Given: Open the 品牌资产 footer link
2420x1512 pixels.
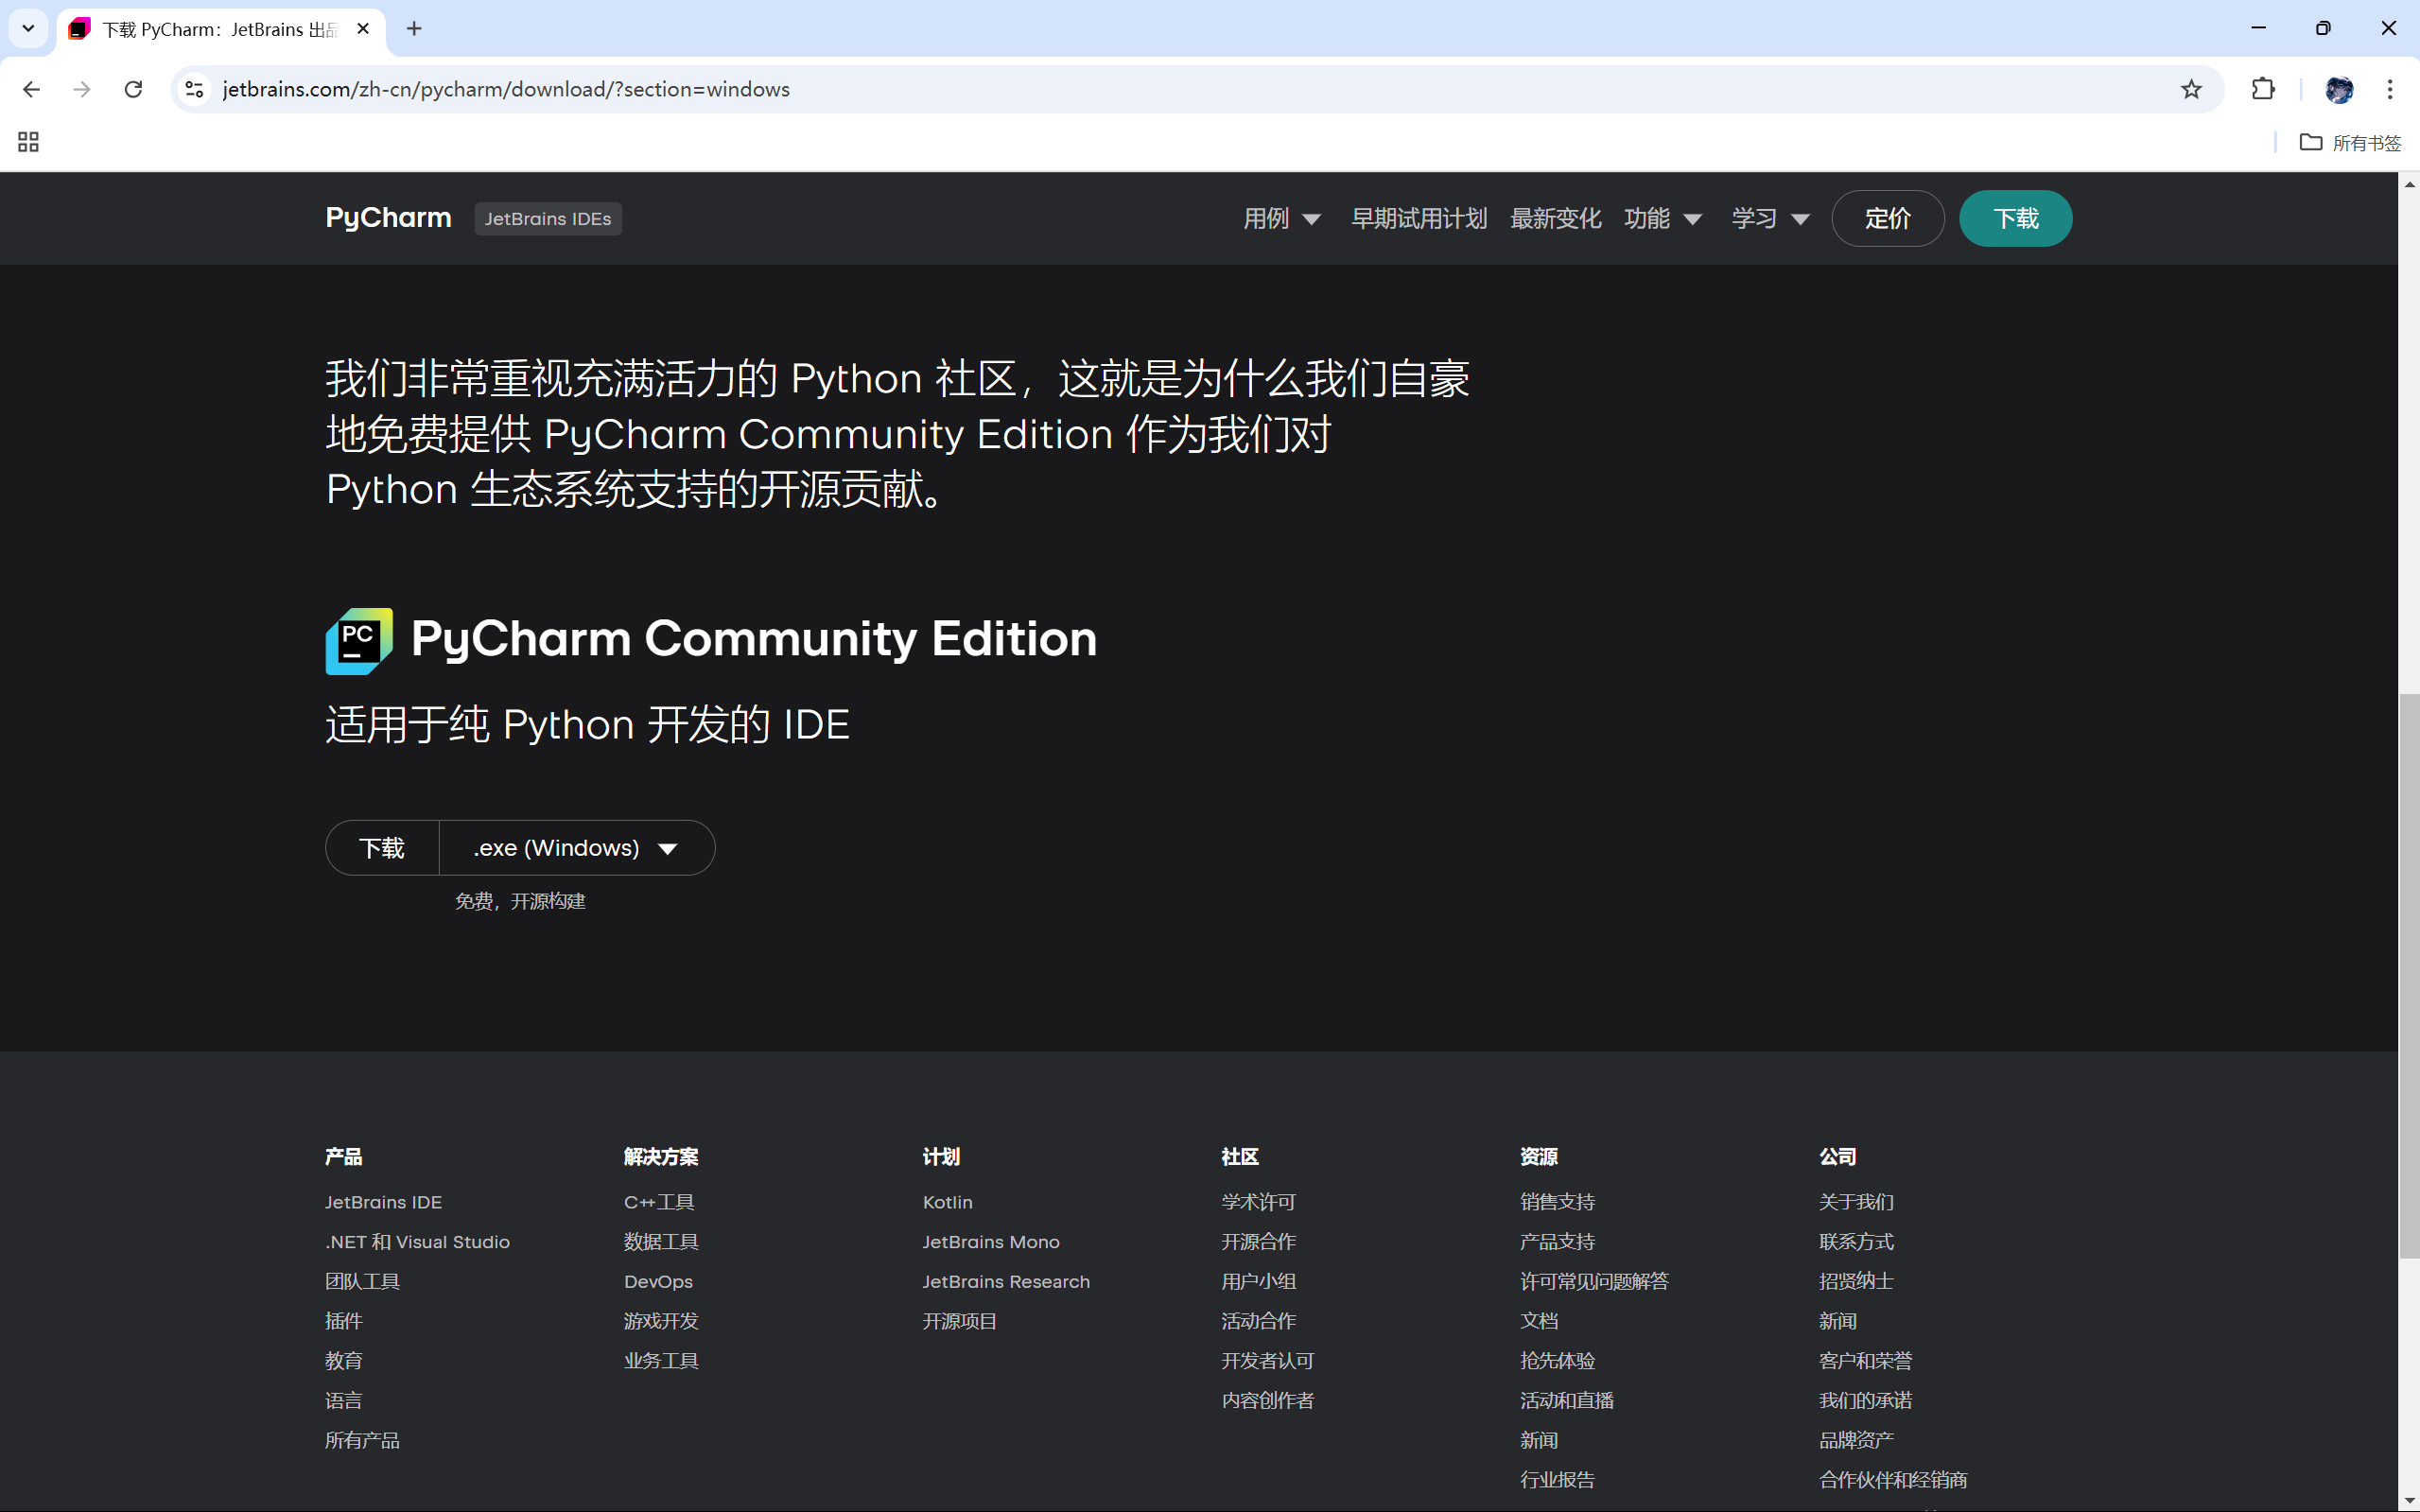Looking at the screenshot, I should (x=1856, y=1440).
